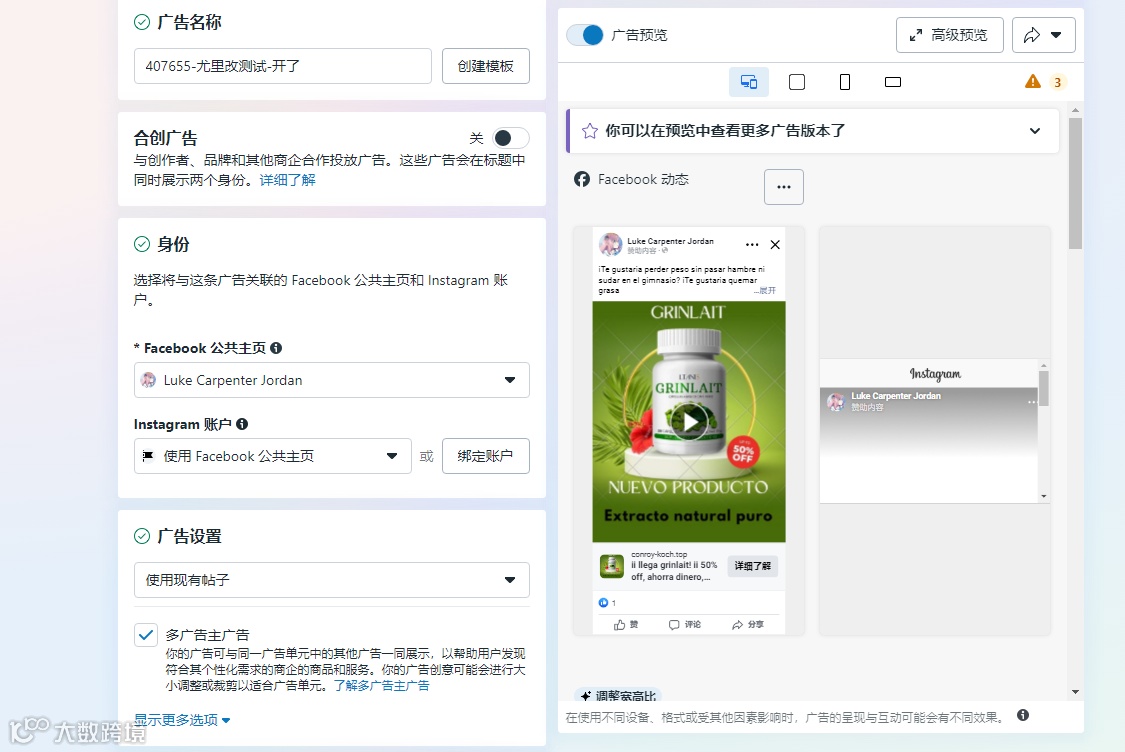The image size is (1125, 752).
Task: Open the Facebook 公共主页 Luke Carpenter Jordan dropdown
Action: (331, 380)
